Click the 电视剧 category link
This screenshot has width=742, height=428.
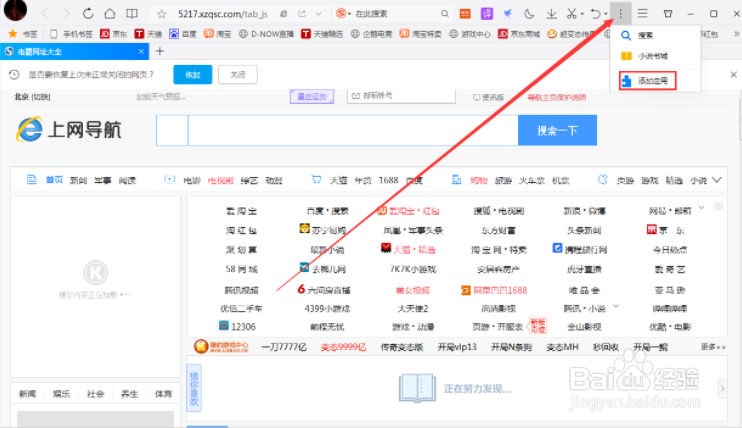pos(221,180)
